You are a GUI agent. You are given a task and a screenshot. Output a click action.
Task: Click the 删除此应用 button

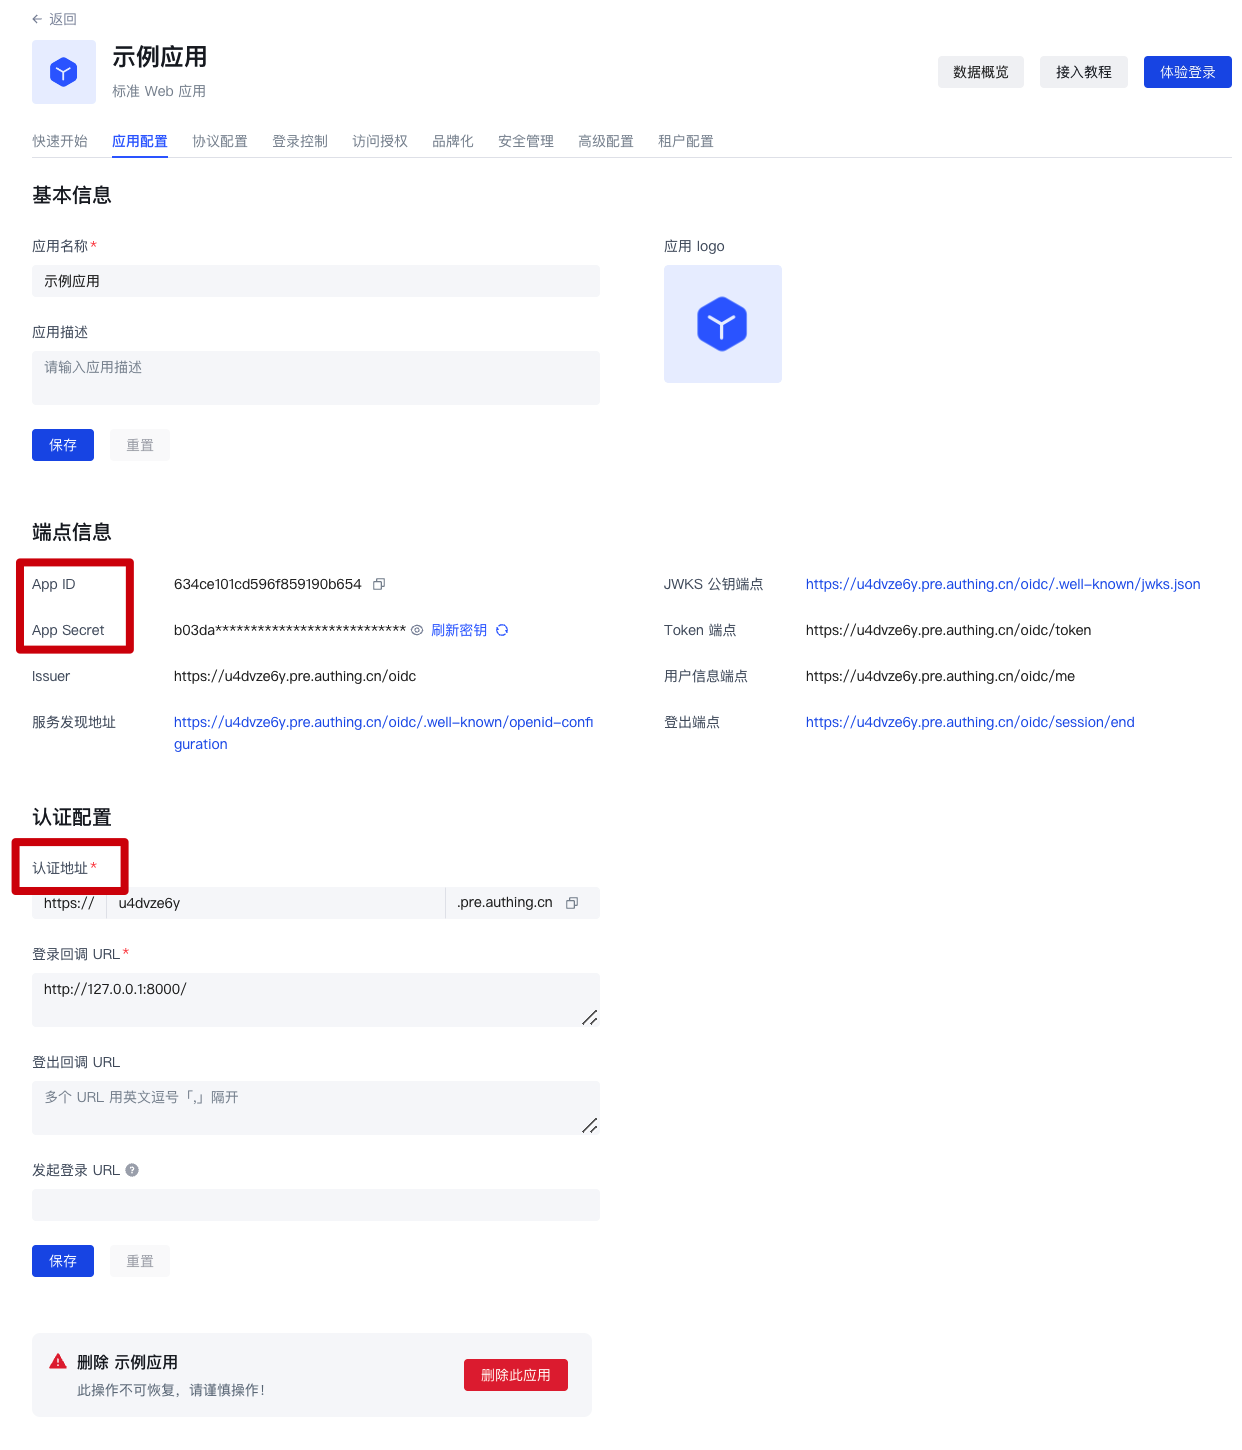(x=515, y=1375)
